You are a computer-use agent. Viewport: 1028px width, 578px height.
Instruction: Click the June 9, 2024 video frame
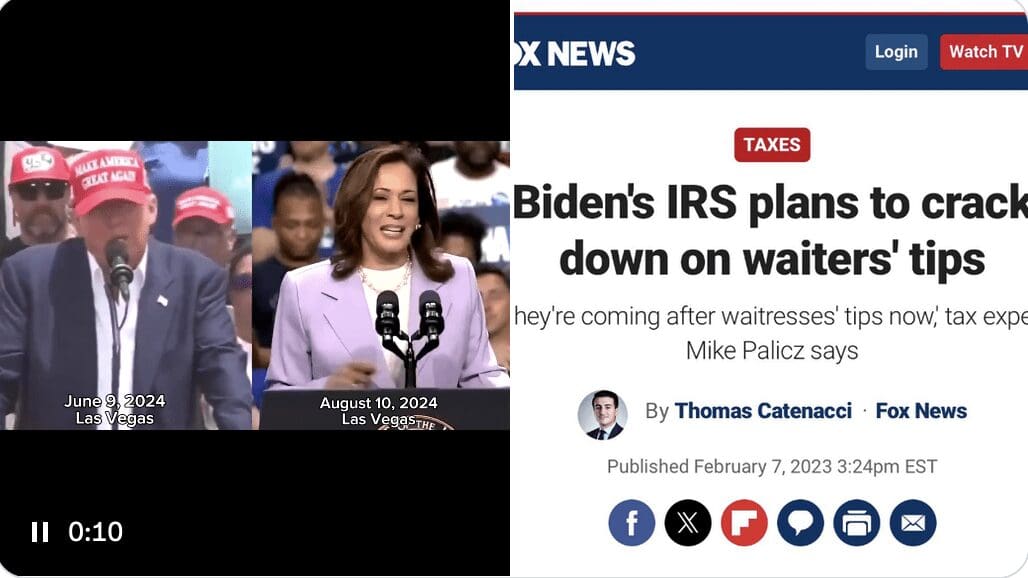[126, 286]
